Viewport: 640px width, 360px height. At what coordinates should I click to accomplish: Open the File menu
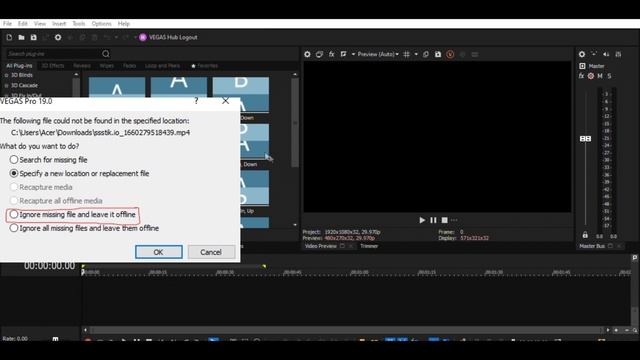tap(7, 24)
